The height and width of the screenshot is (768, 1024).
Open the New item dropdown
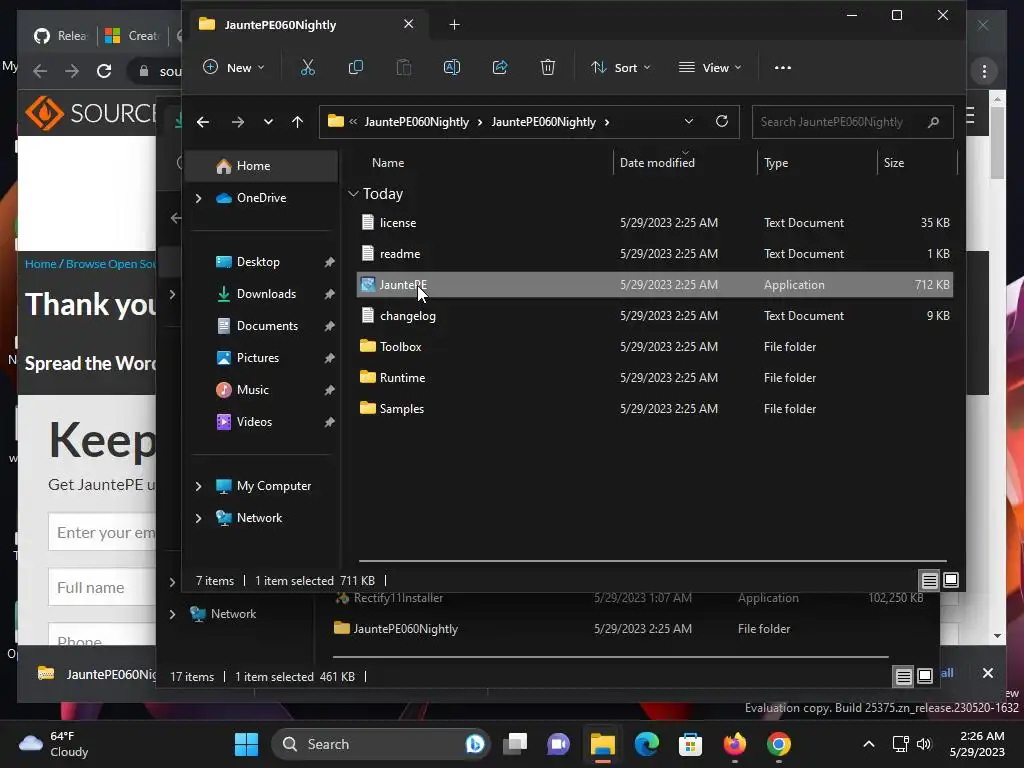click(x=234, y=67)
